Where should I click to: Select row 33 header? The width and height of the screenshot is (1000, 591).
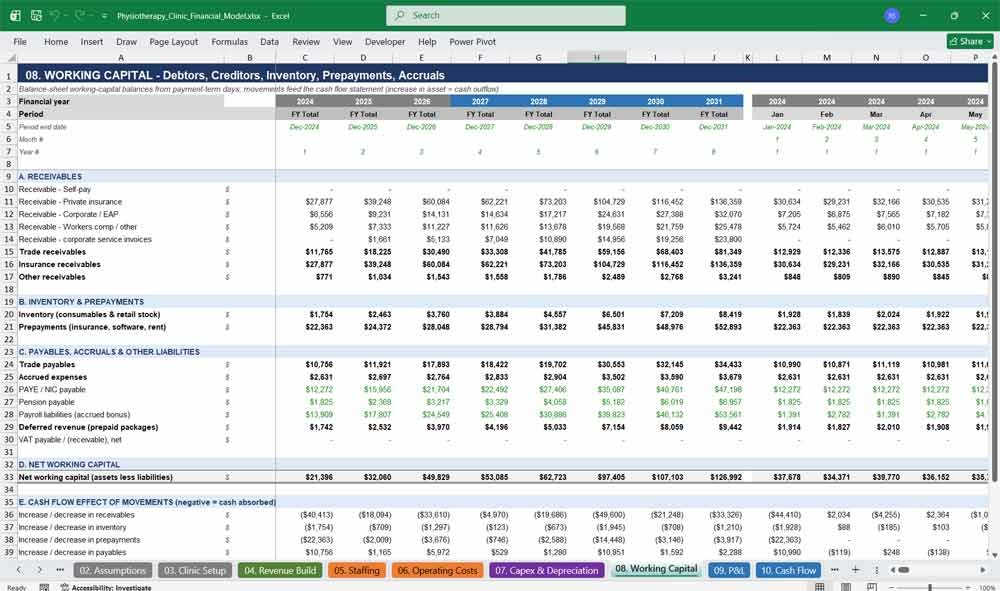click(9, 477)
